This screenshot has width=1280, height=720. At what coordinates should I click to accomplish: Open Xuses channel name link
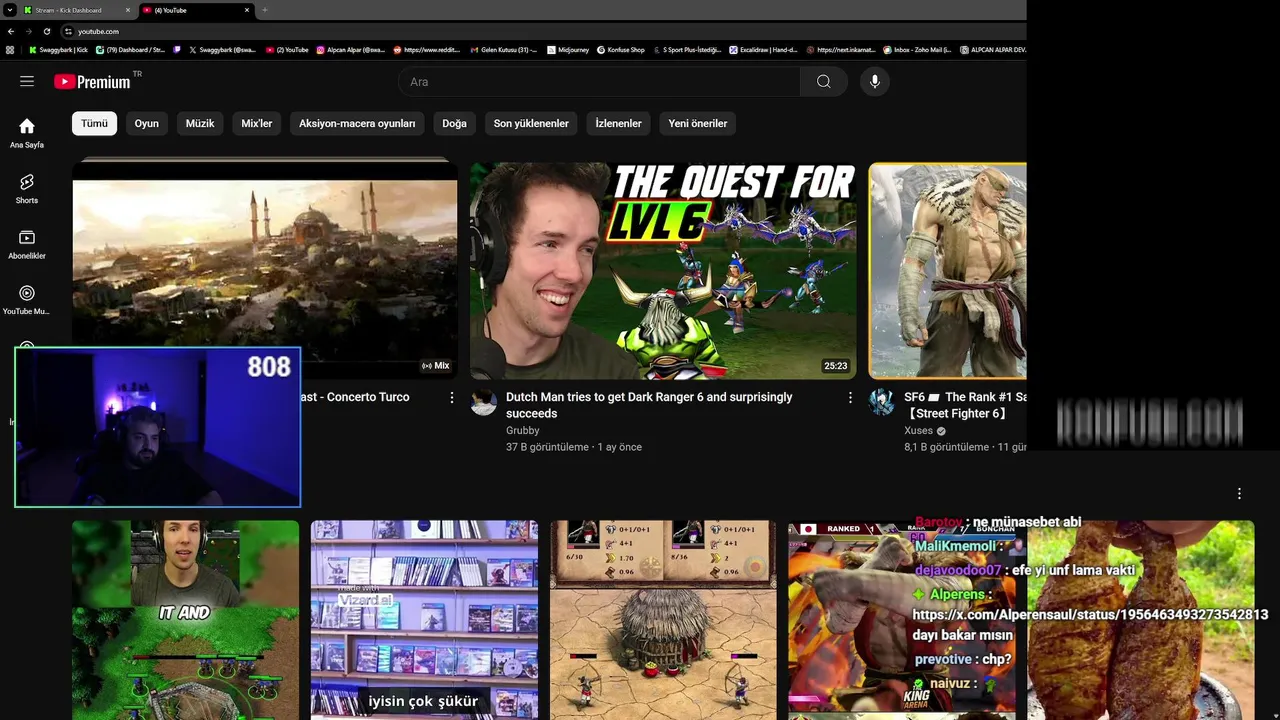(918, 430)
